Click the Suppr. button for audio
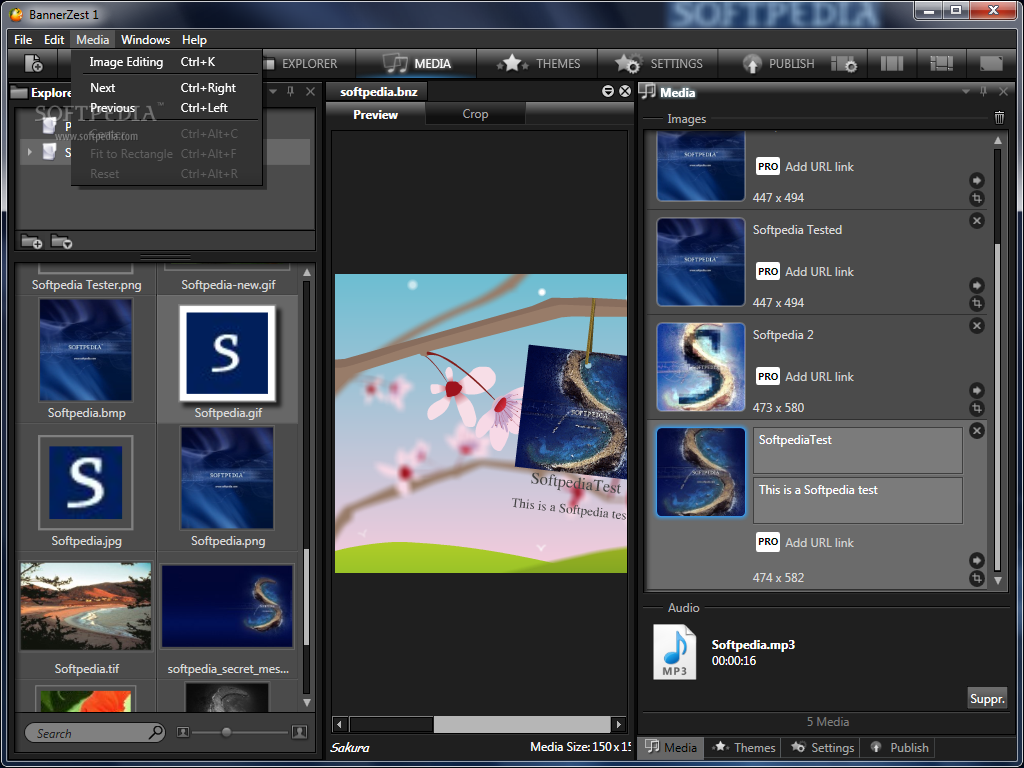This screenshot has width=1024, height=768. click(987, 699)
